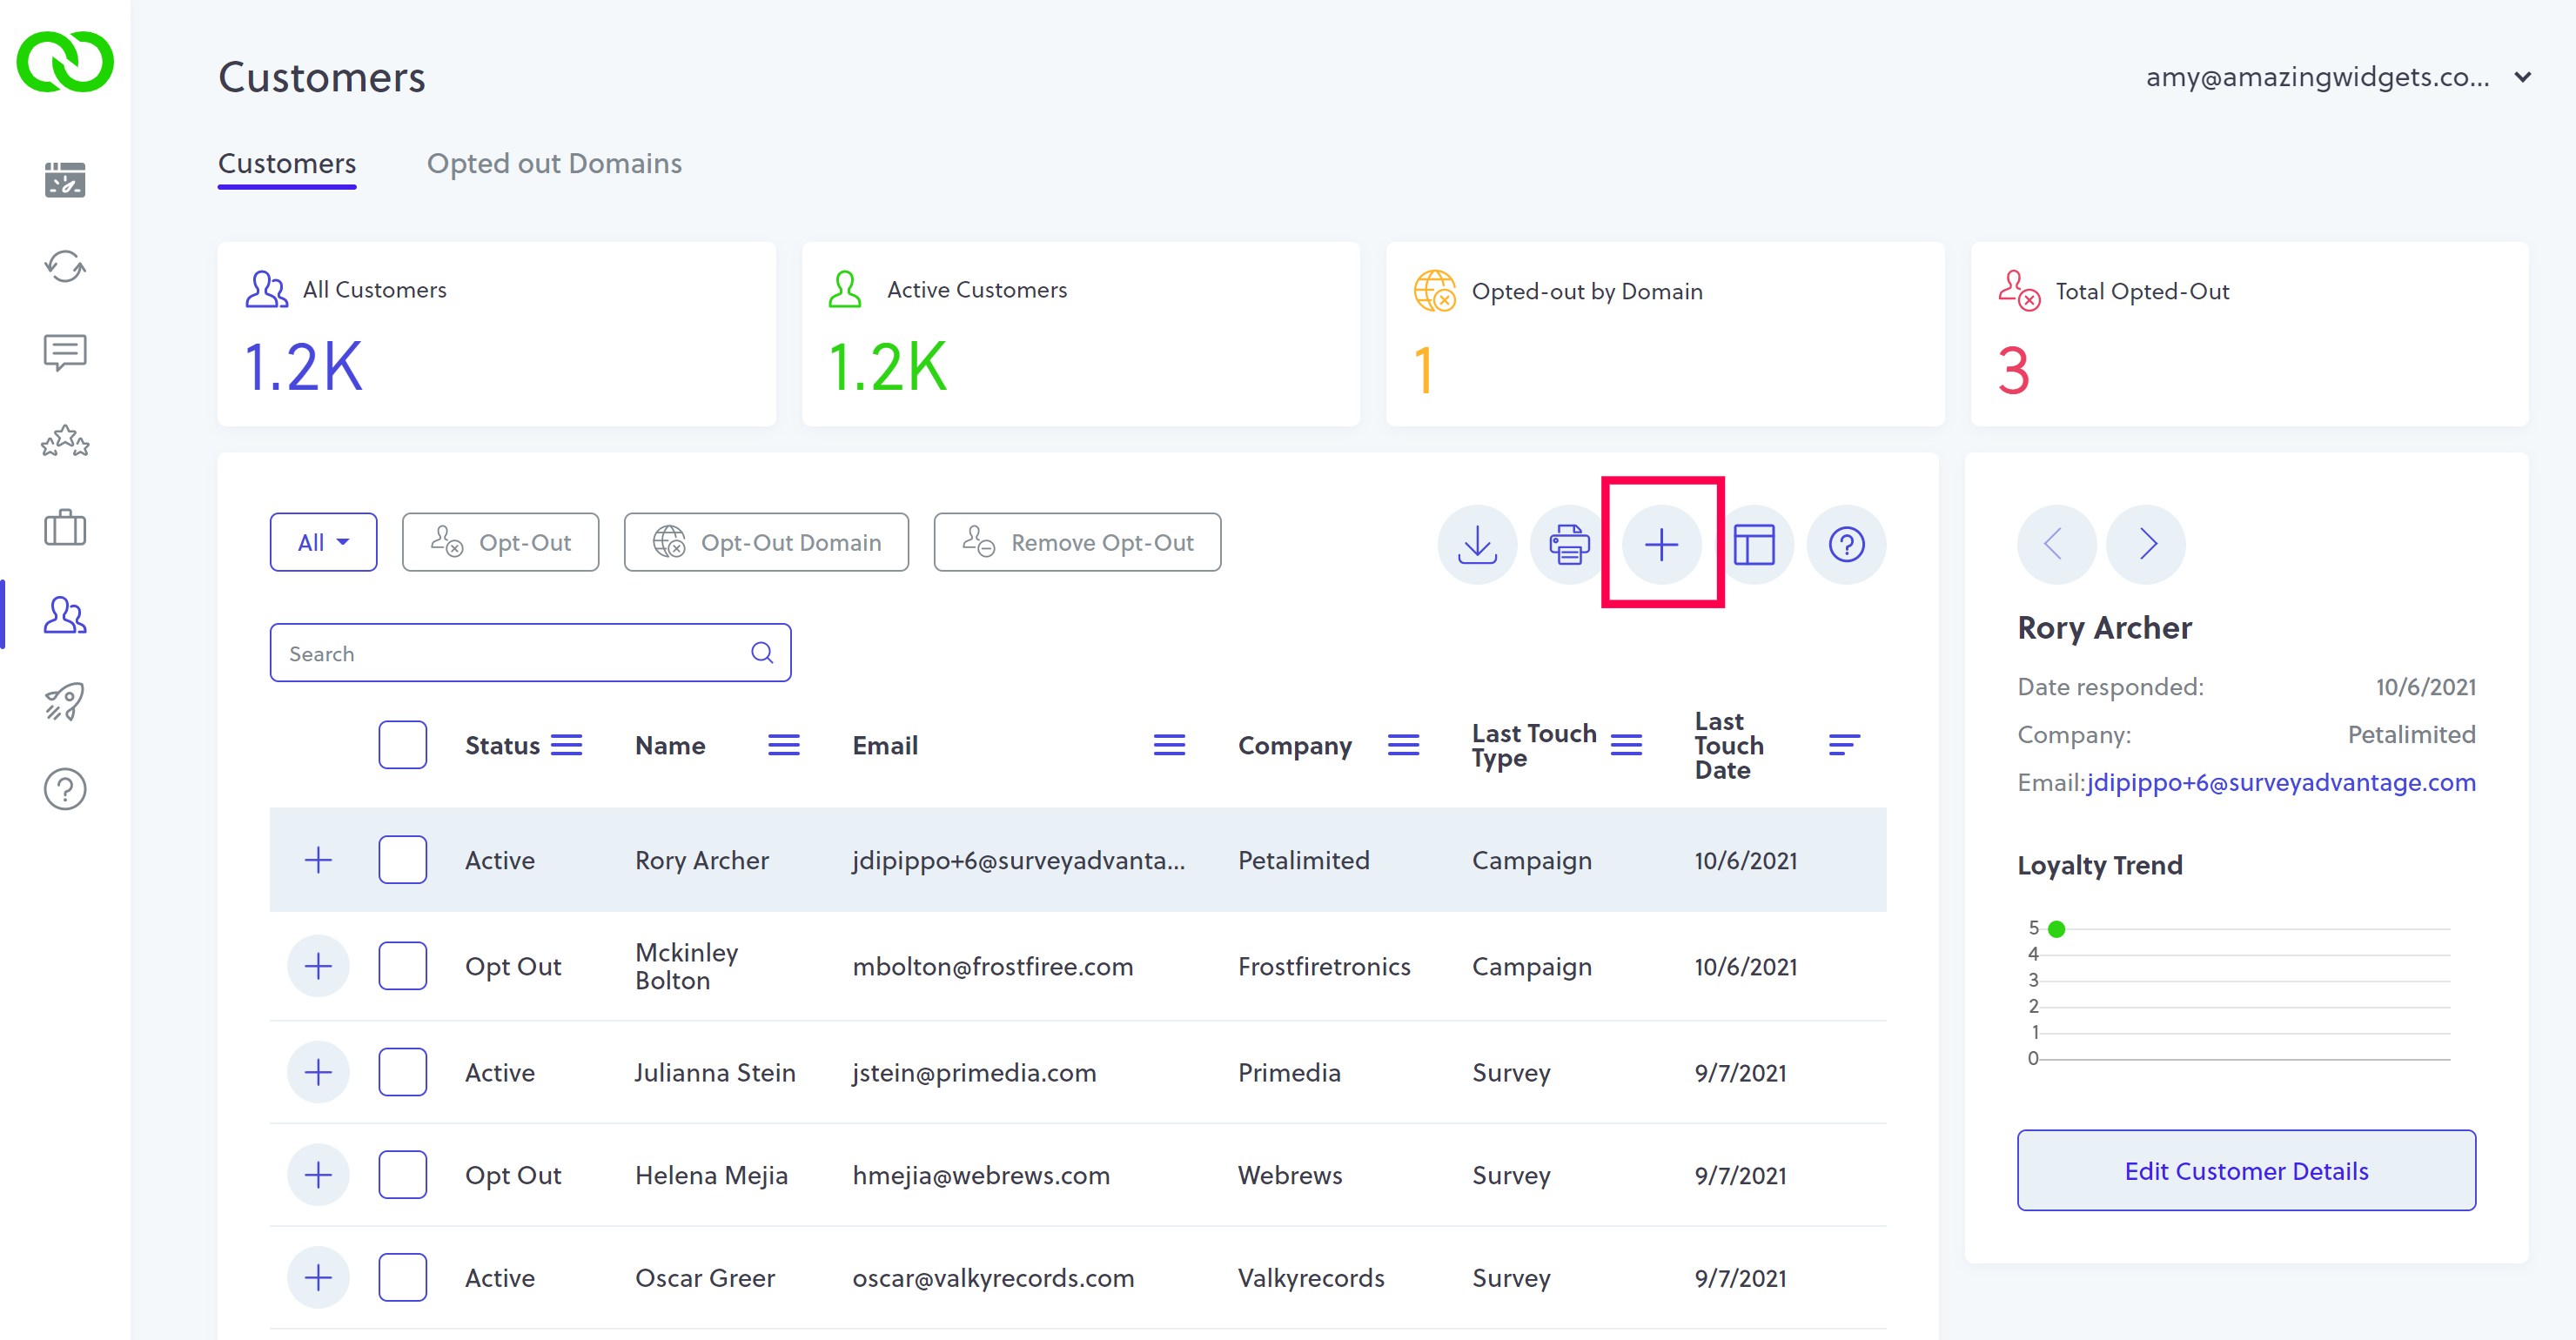Click the sidebar briefcase icon

(x=65, y=527)
